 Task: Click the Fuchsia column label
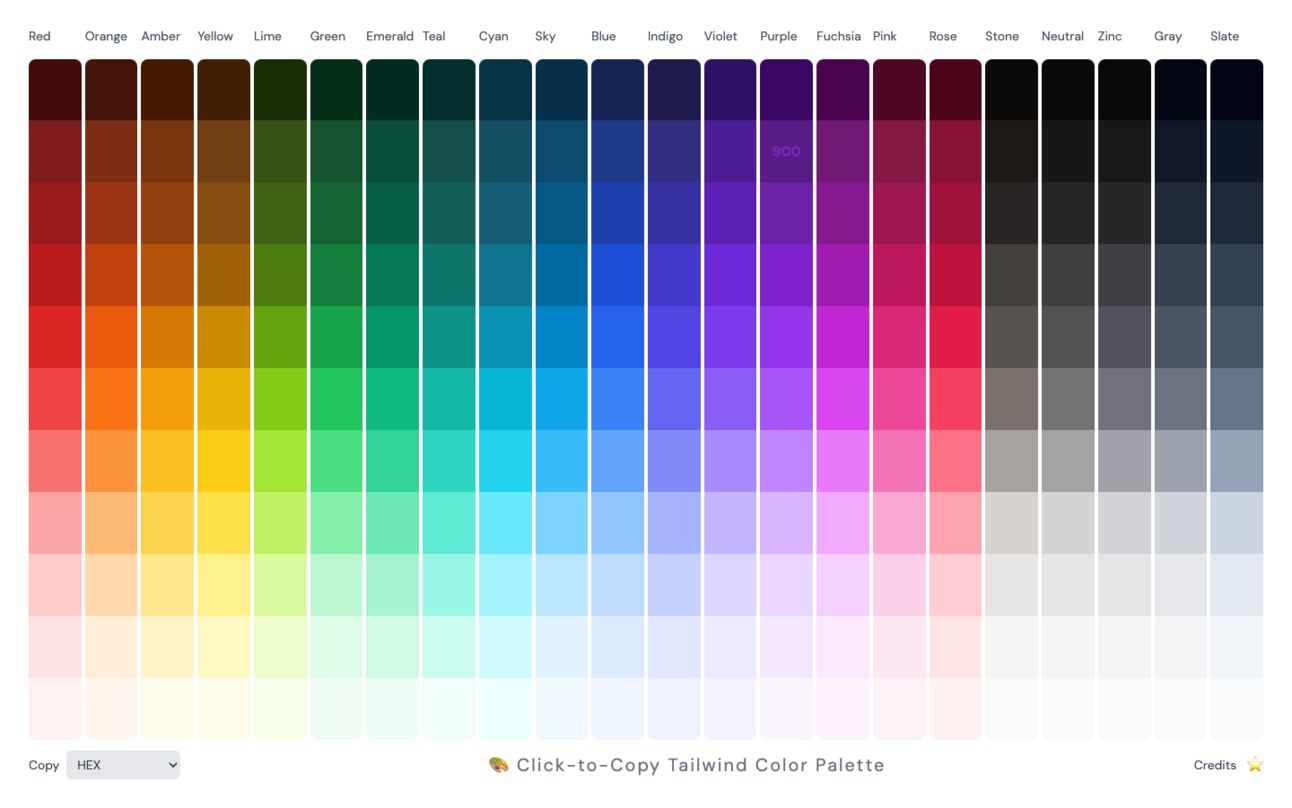tap(838, 36)
